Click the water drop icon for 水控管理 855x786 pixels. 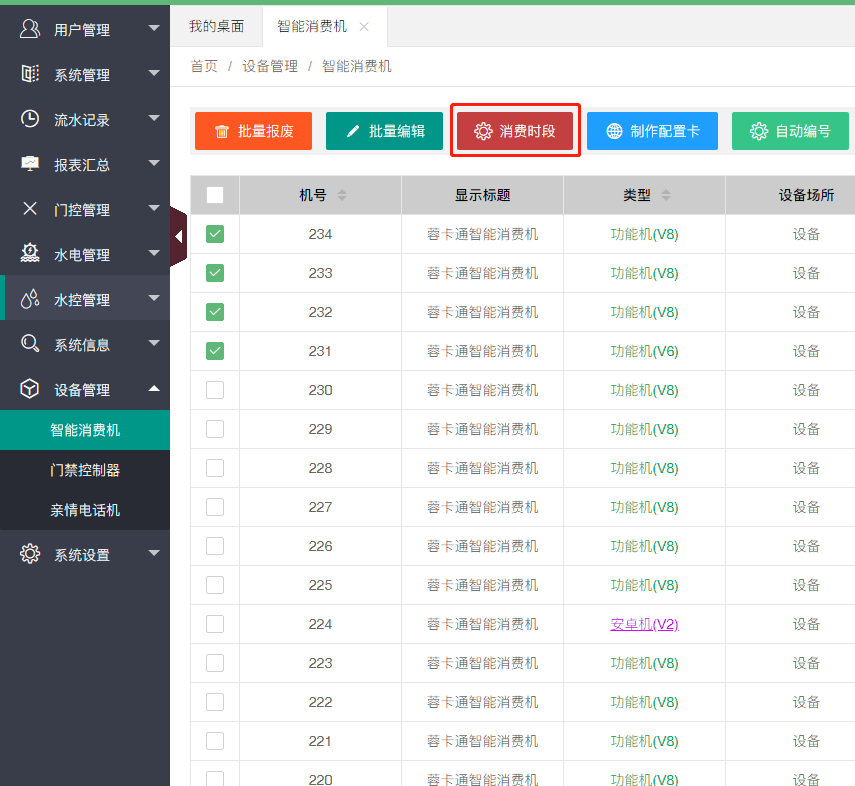(30, 299)
